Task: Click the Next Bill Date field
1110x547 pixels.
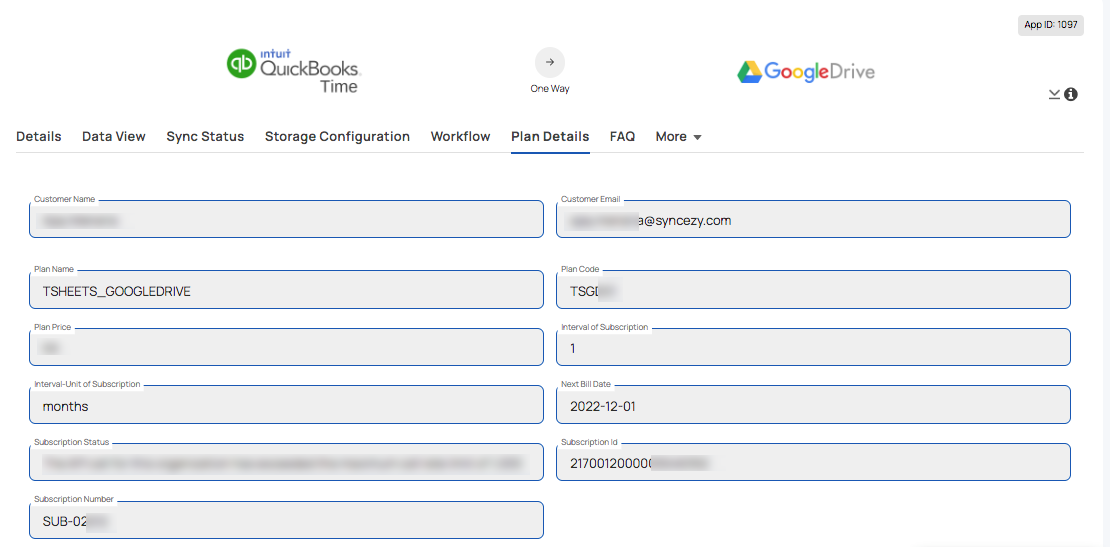Action: click(813, 405)
